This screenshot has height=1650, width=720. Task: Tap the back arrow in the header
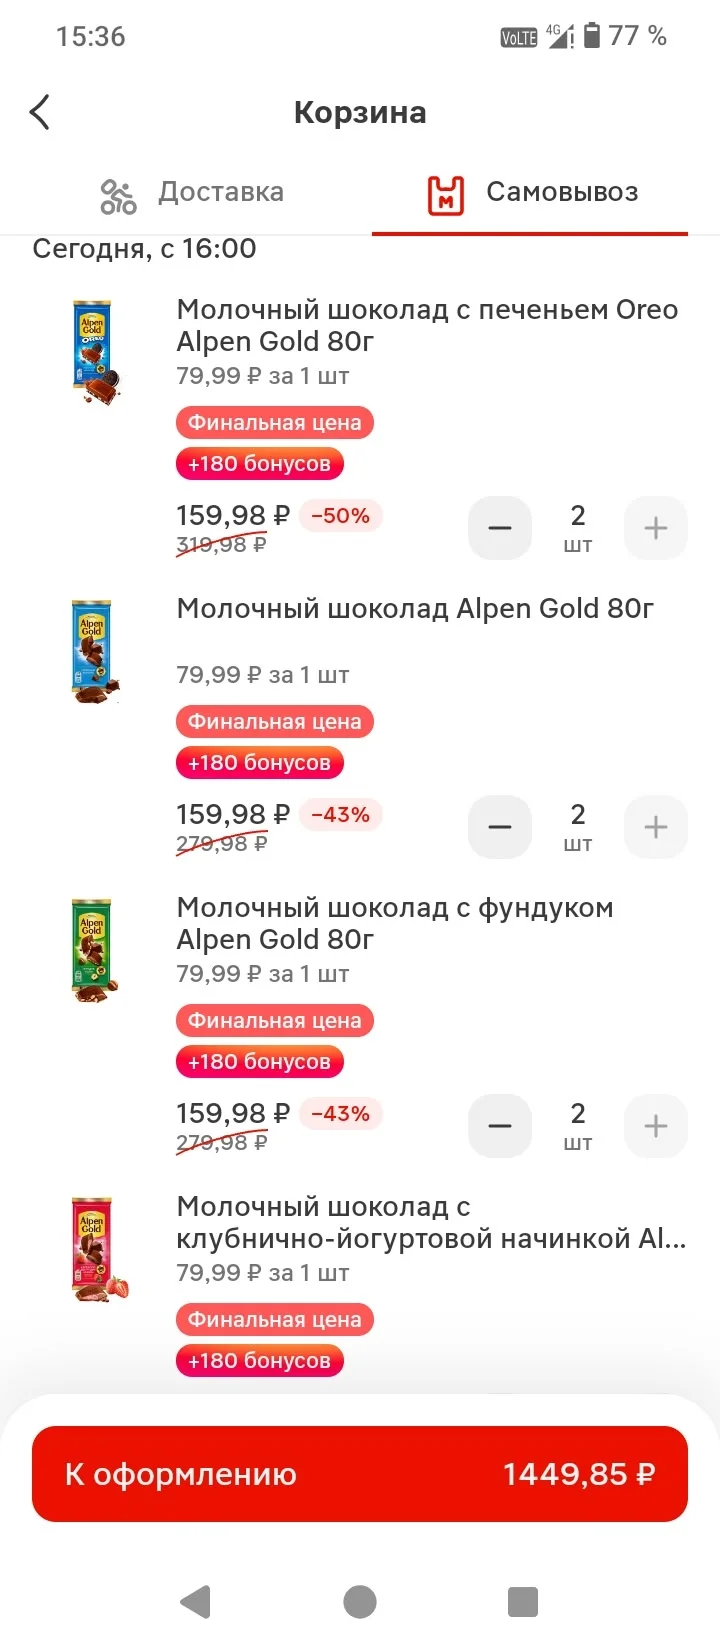pyautogui.click(x=40, y=112)
